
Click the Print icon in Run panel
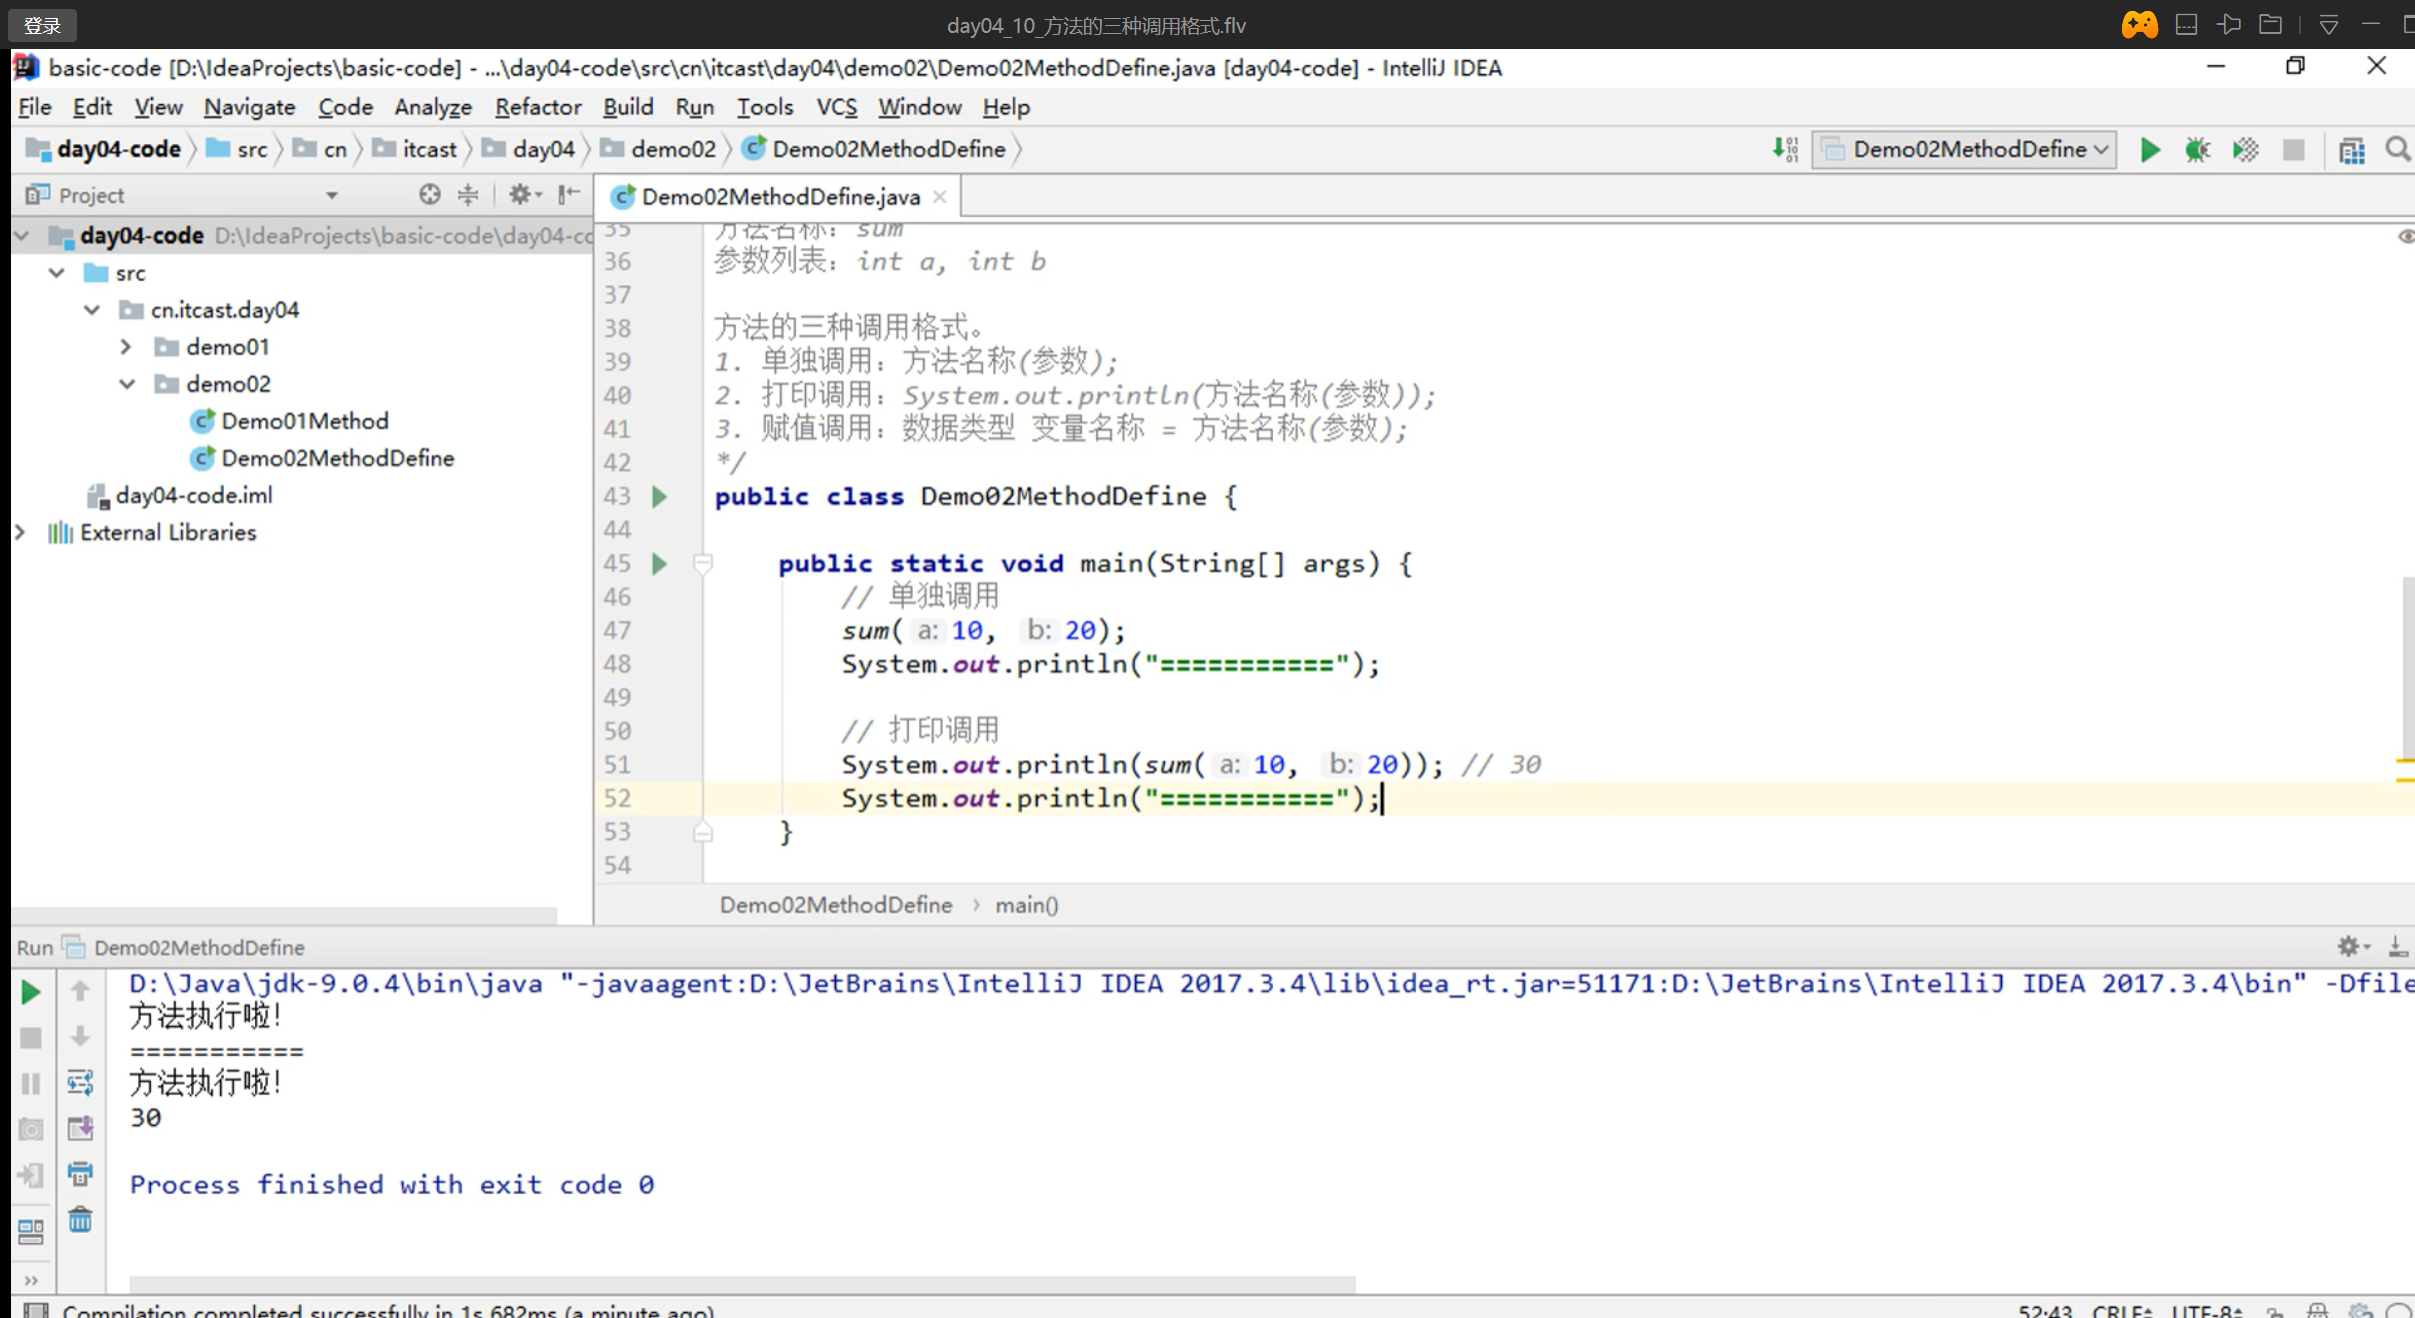80,1173
